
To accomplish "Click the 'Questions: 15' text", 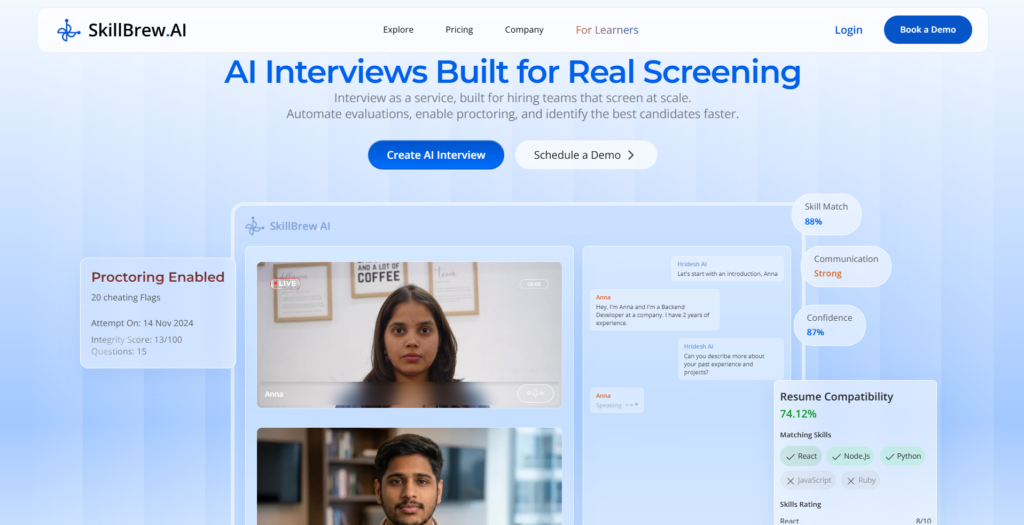I will click(118, 351).
